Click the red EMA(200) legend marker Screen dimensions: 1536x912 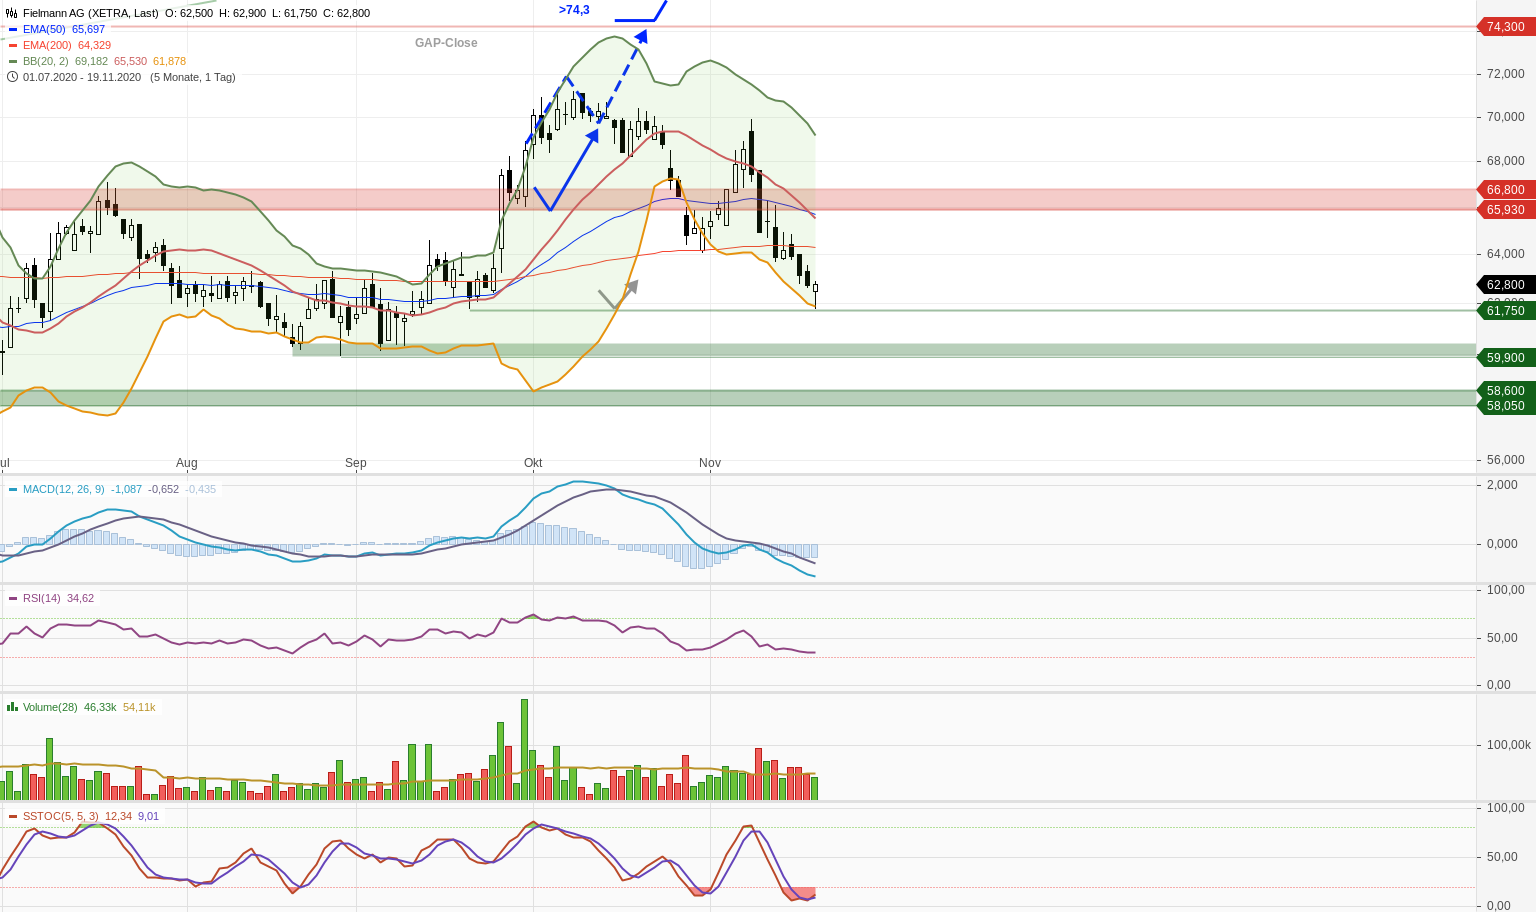click(x=13, y=46)
